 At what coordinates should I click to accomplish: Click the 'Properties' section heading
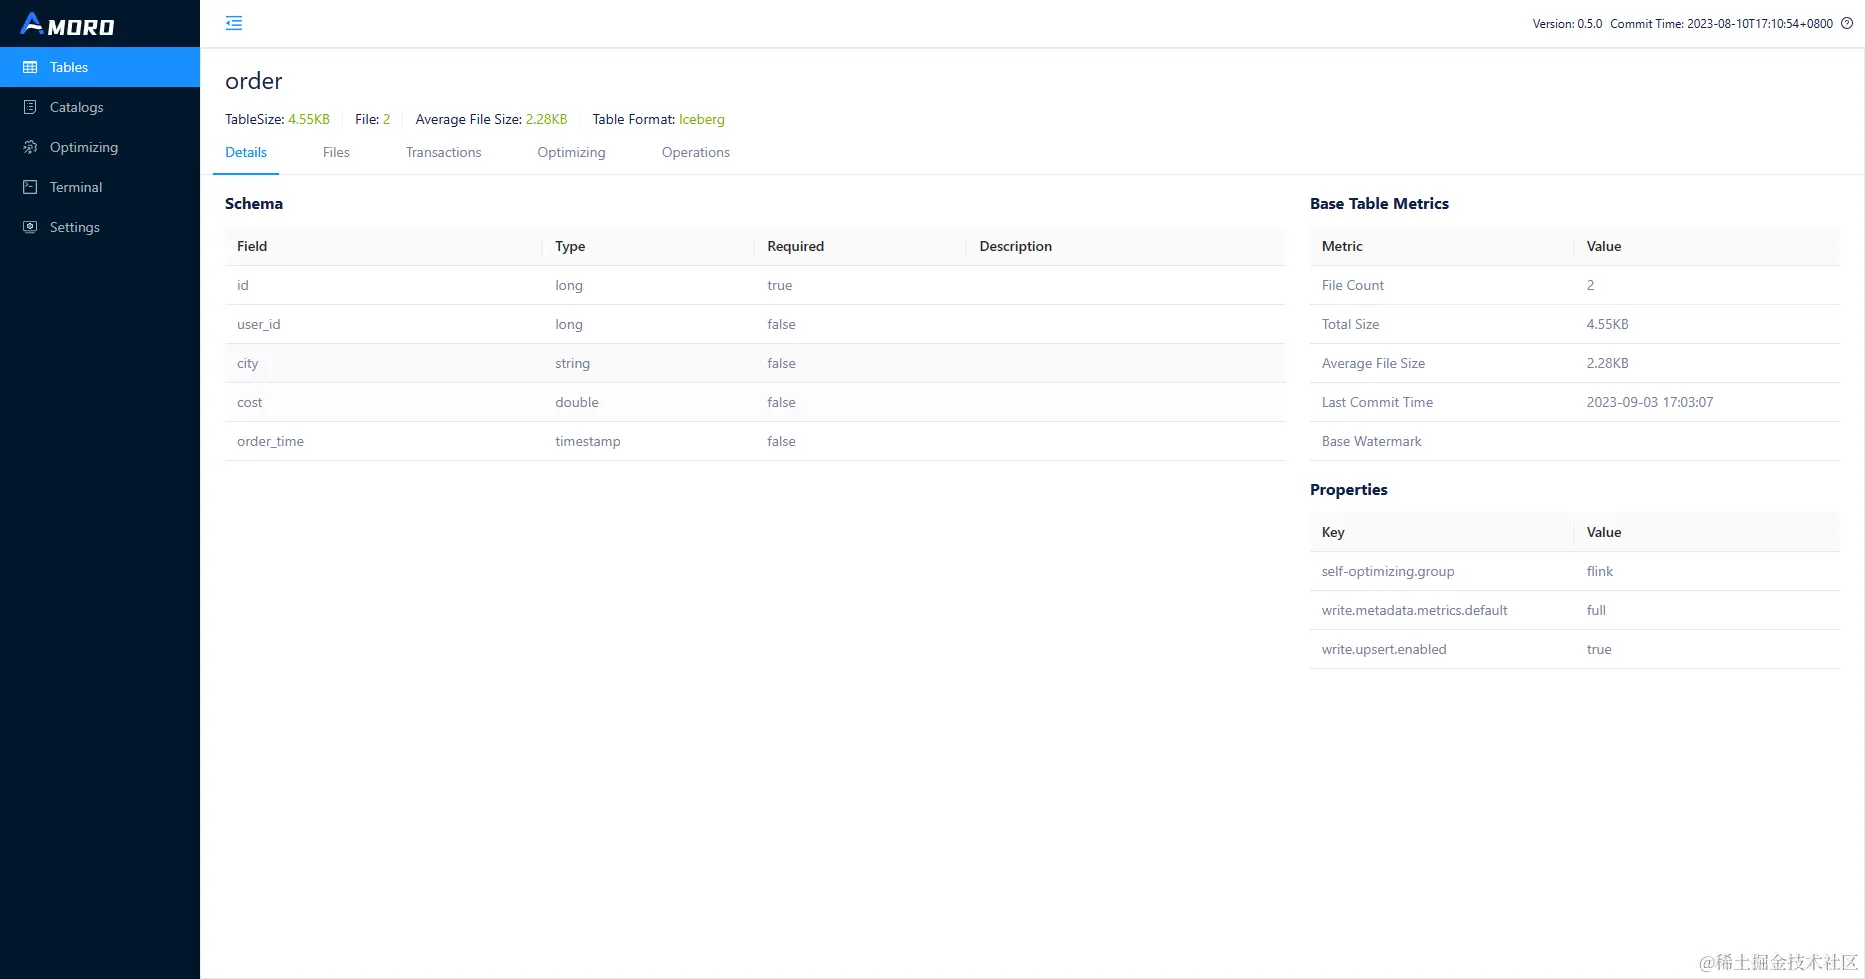tap(1349, 489)
